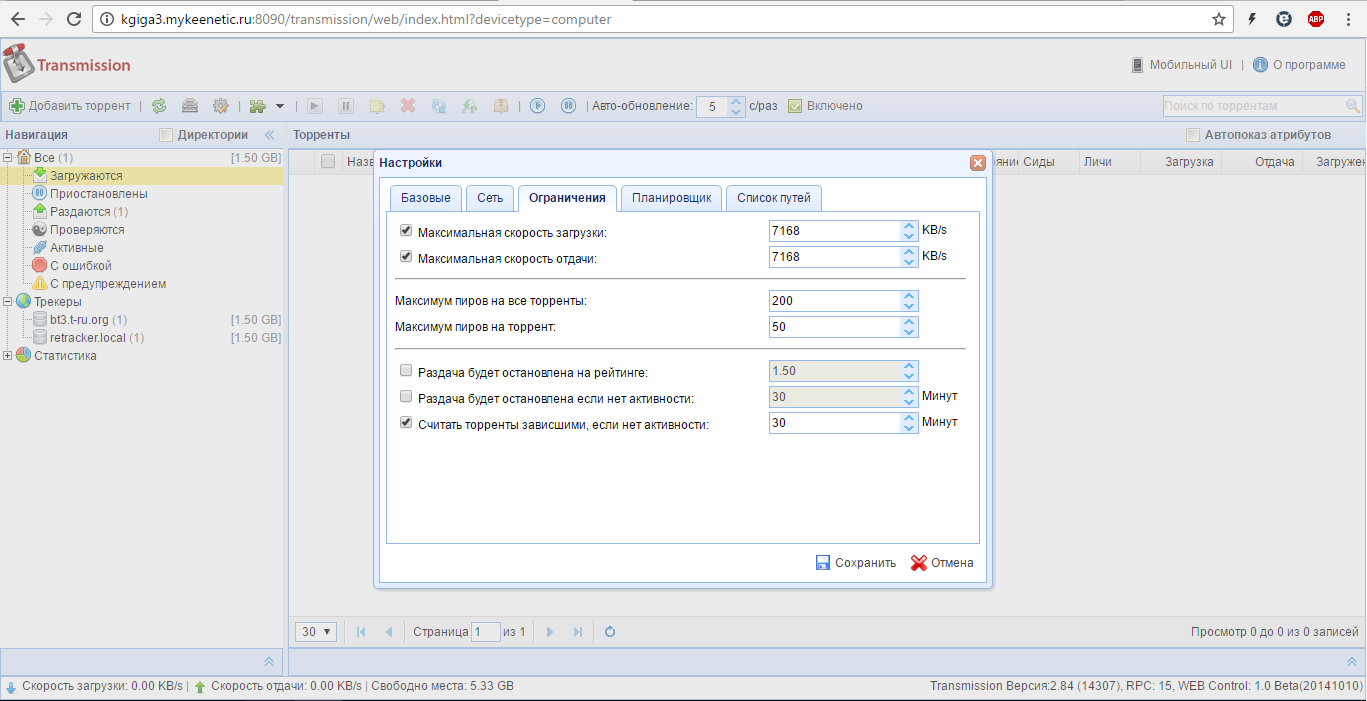Click the green refresh list icon
Viewport: 1367px width, 701px height.
click(x=159, y=106)
